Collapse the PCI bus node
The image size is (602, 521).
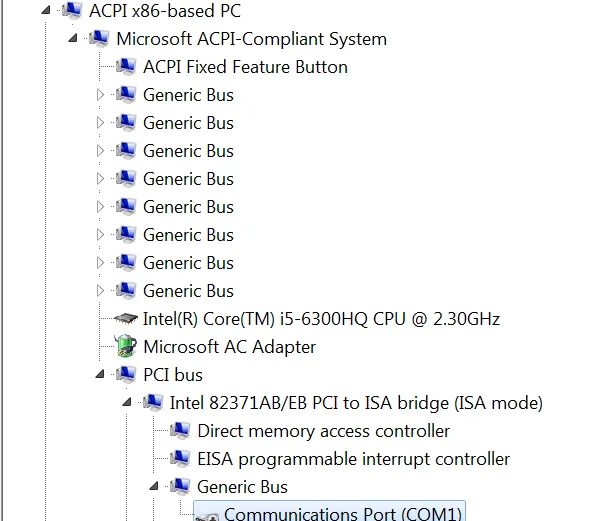(x=100, y=374)
